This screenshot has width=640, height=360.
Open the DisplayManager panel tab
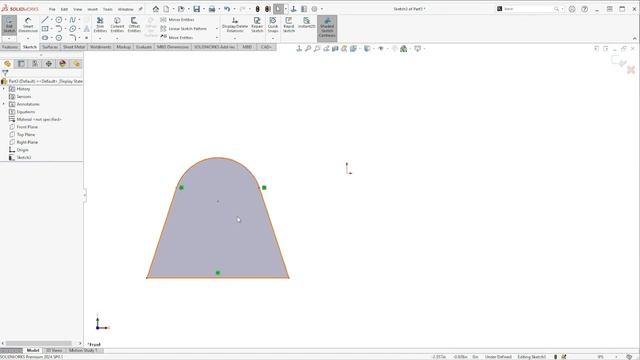pyautogui.click(x=62, y=64)
